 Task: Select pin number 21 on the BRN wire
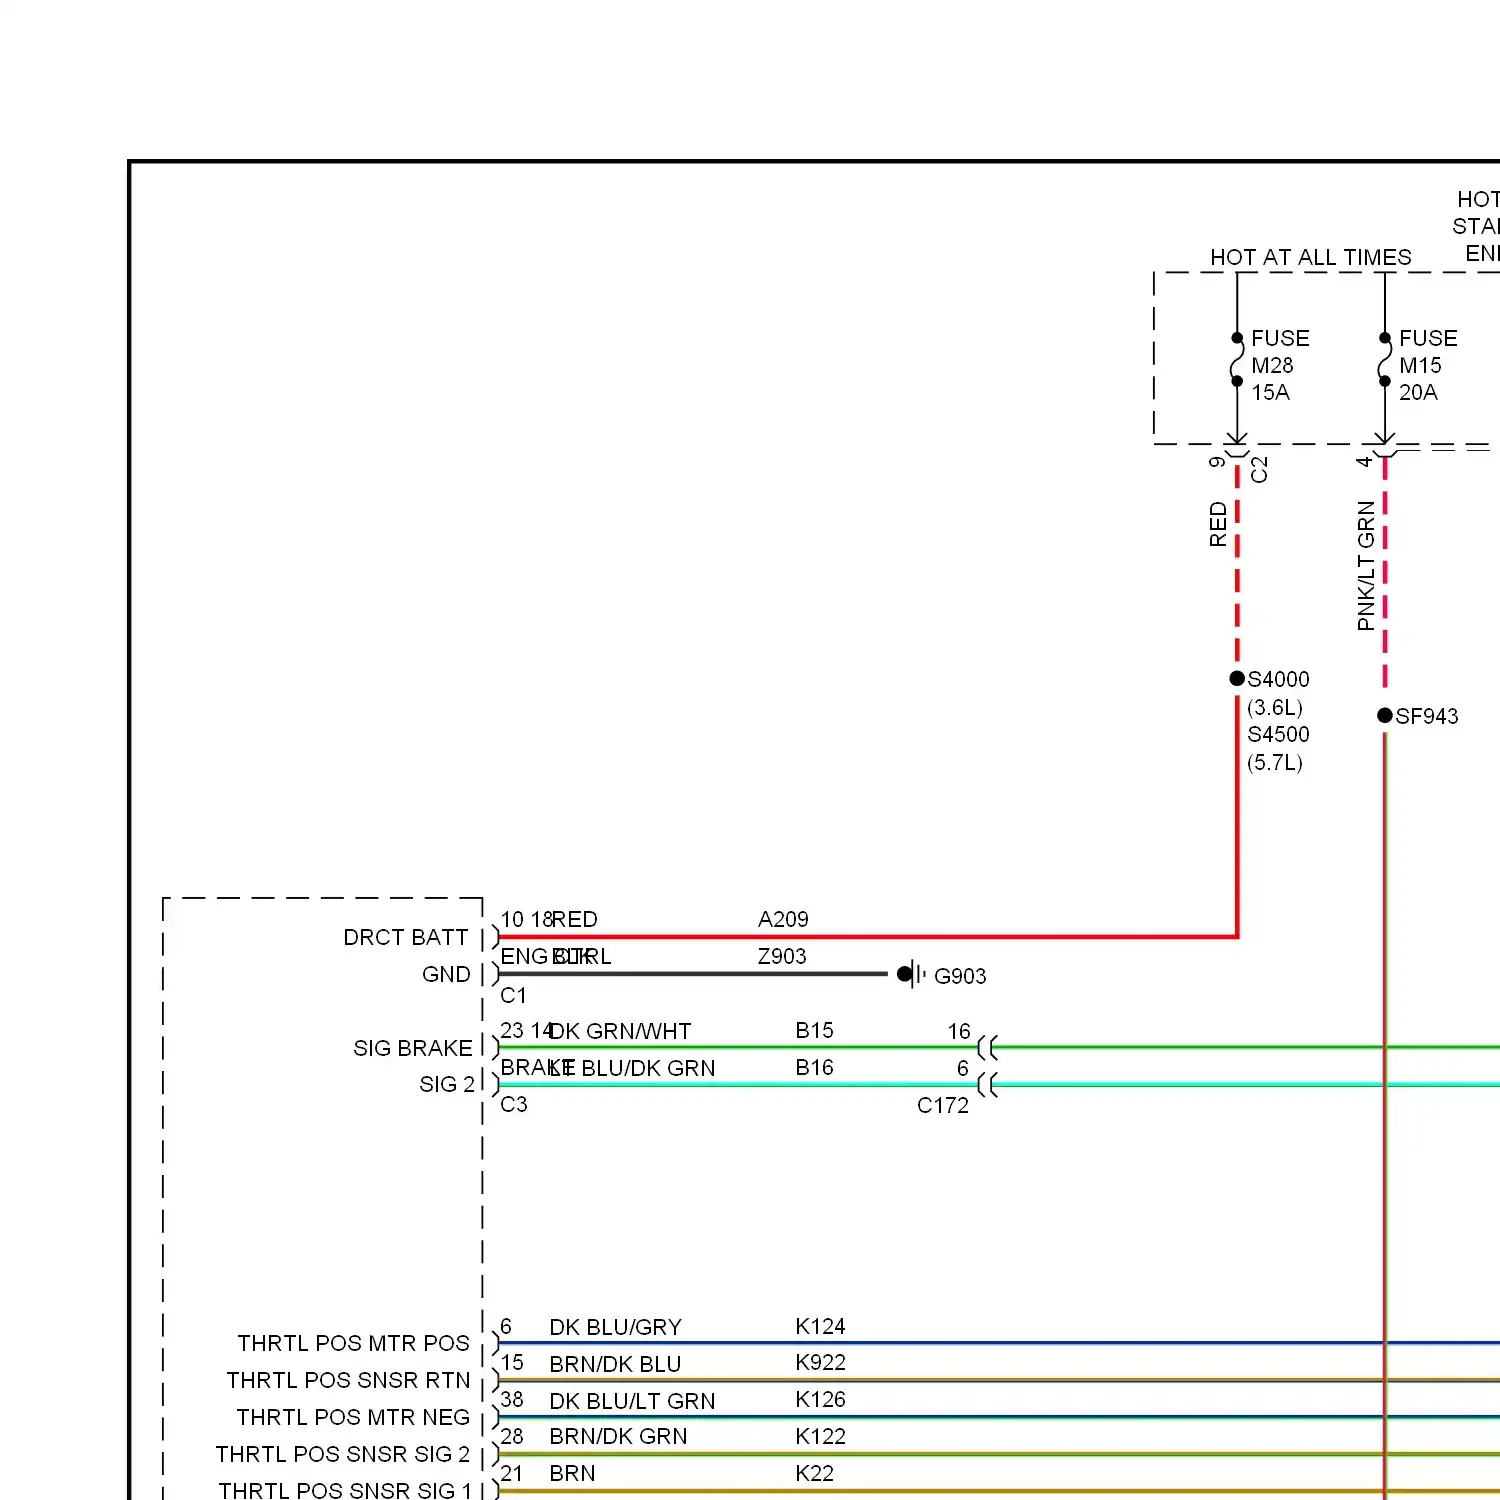coord(512,1473)
